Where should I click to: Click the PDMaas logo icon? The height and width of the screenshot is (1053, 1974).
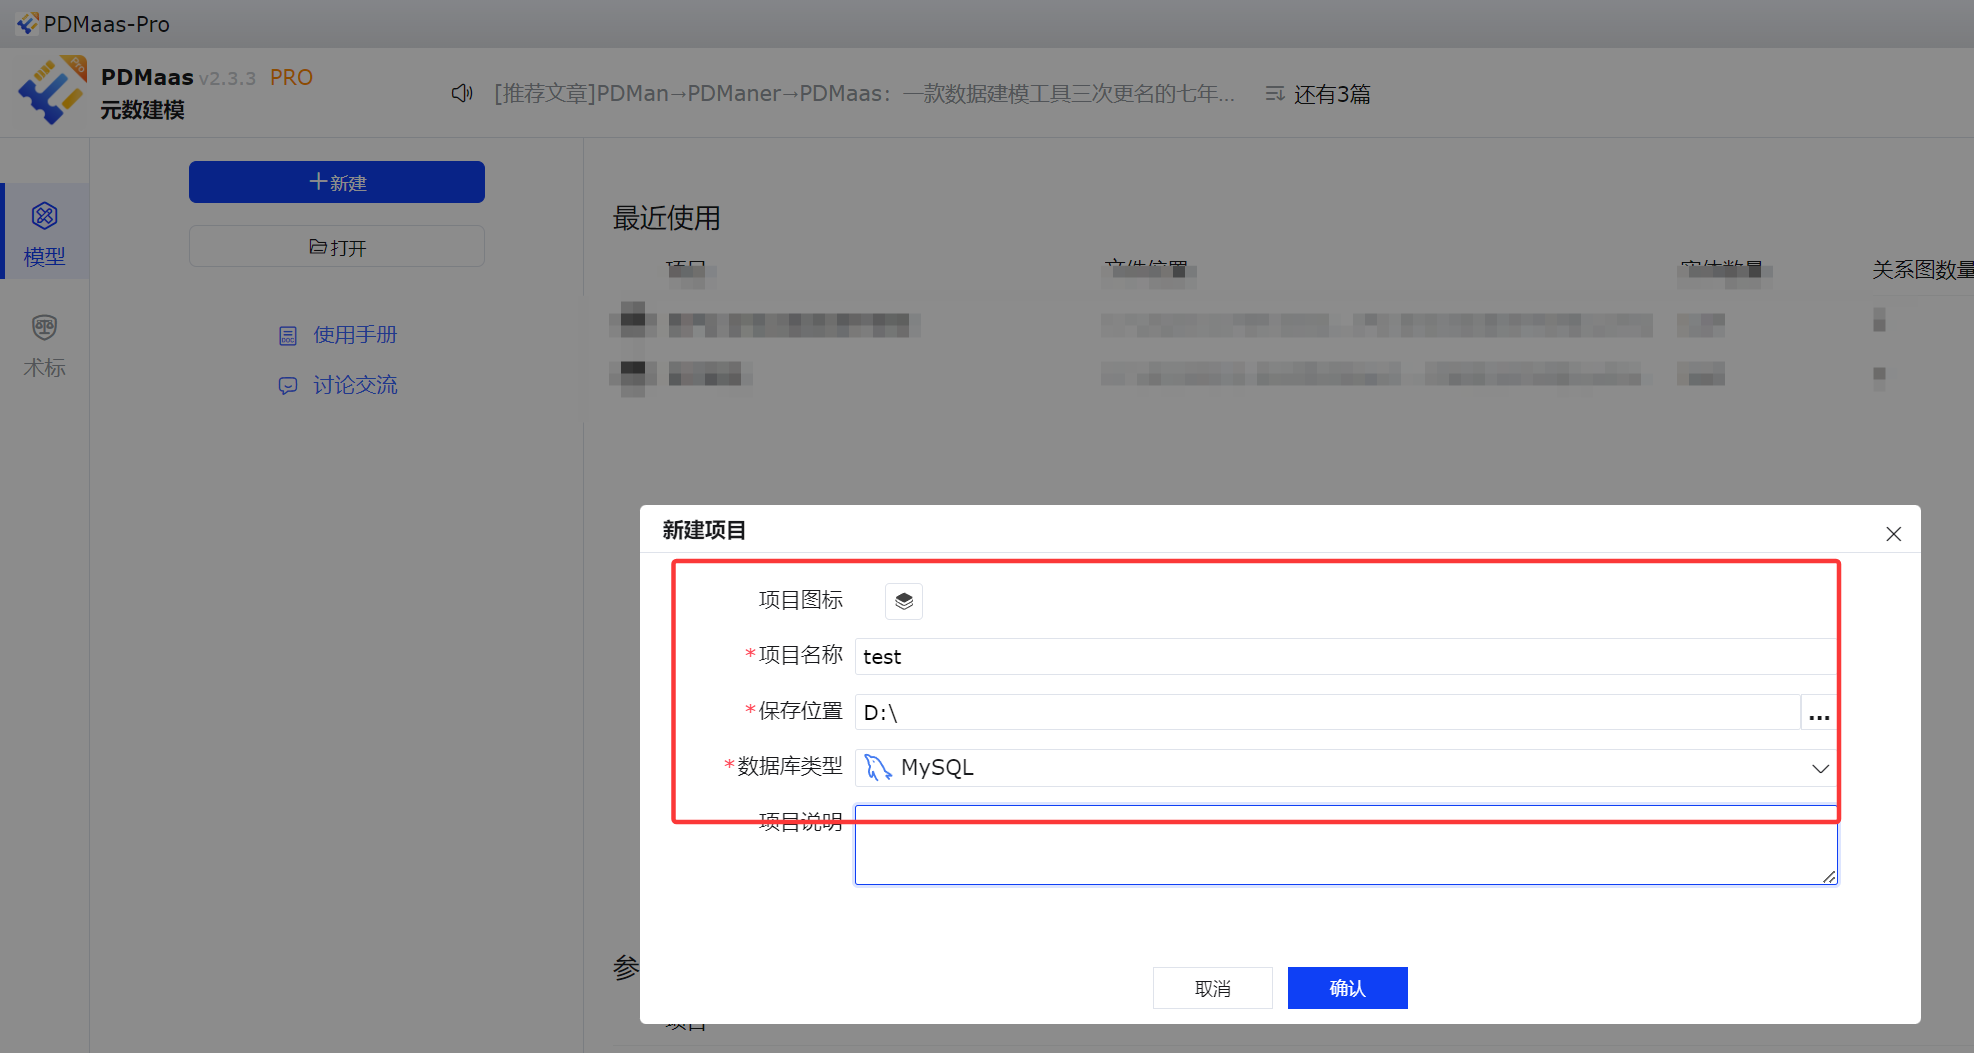(51, 91)
